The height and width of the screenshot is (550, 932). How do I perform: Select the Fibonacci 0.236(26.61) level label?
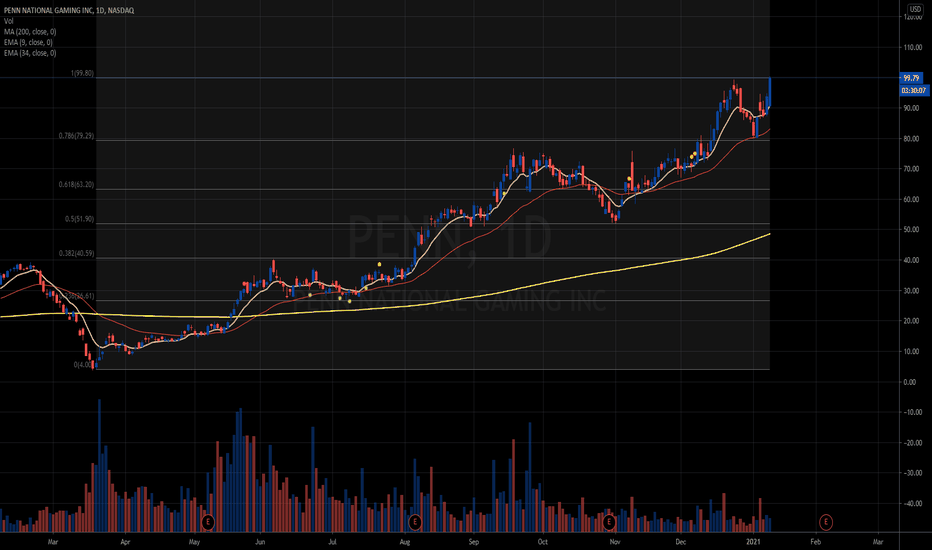point(76,296)
